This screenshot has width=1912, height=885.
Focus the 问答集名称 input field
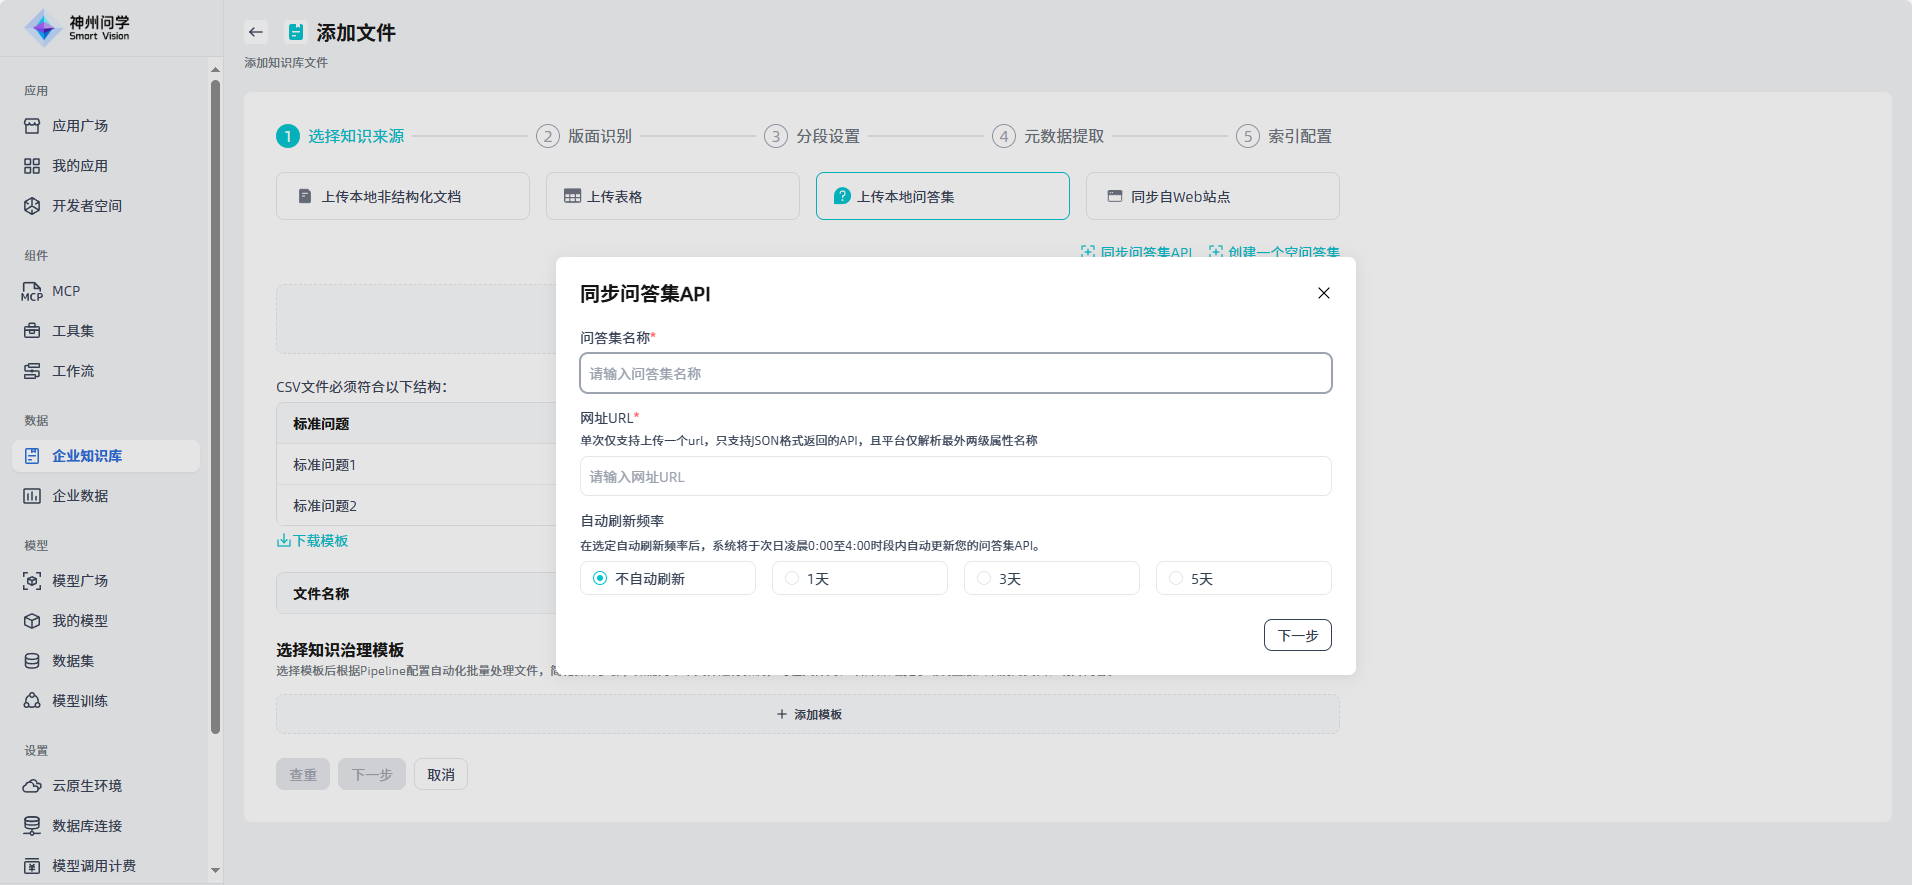click(x=955, y=373)
